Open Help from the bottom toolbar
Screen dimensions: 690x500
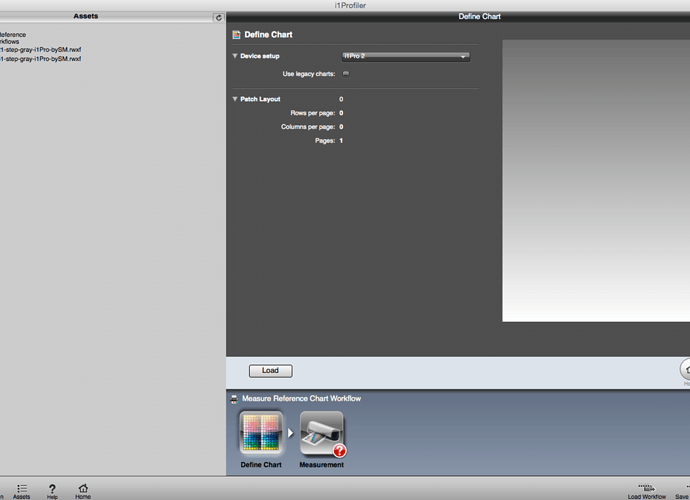coord(52,491)
